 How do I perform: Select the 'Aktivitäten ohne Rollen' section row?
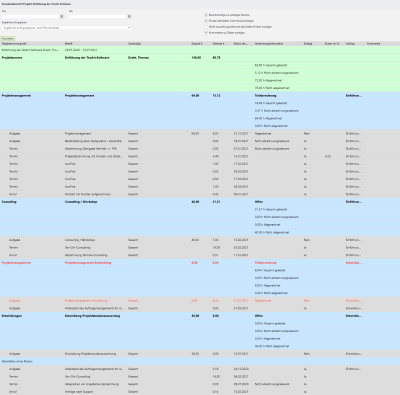(x=200, y=361)
